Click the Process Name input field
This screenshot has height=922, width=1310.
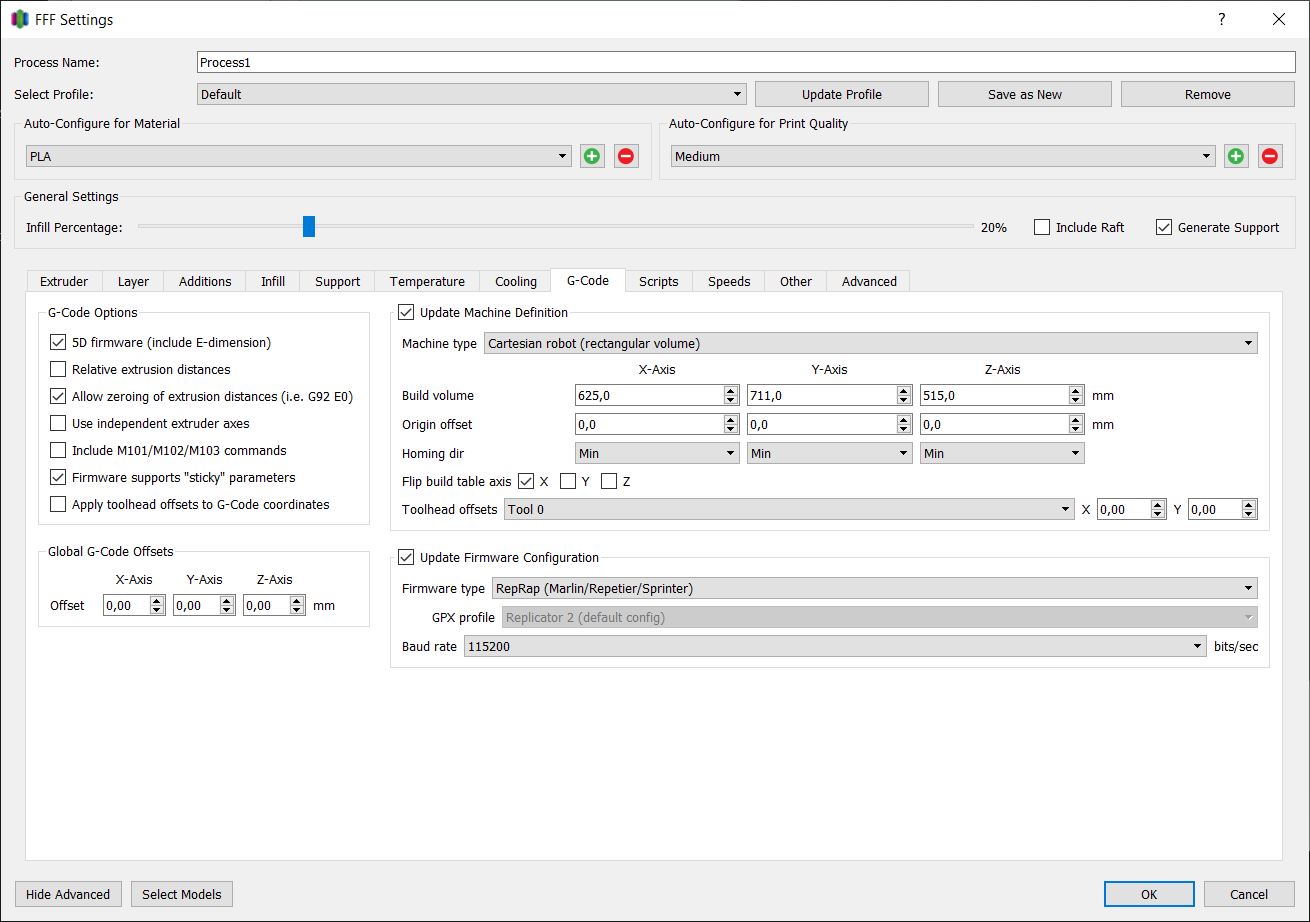coord(746,62)
